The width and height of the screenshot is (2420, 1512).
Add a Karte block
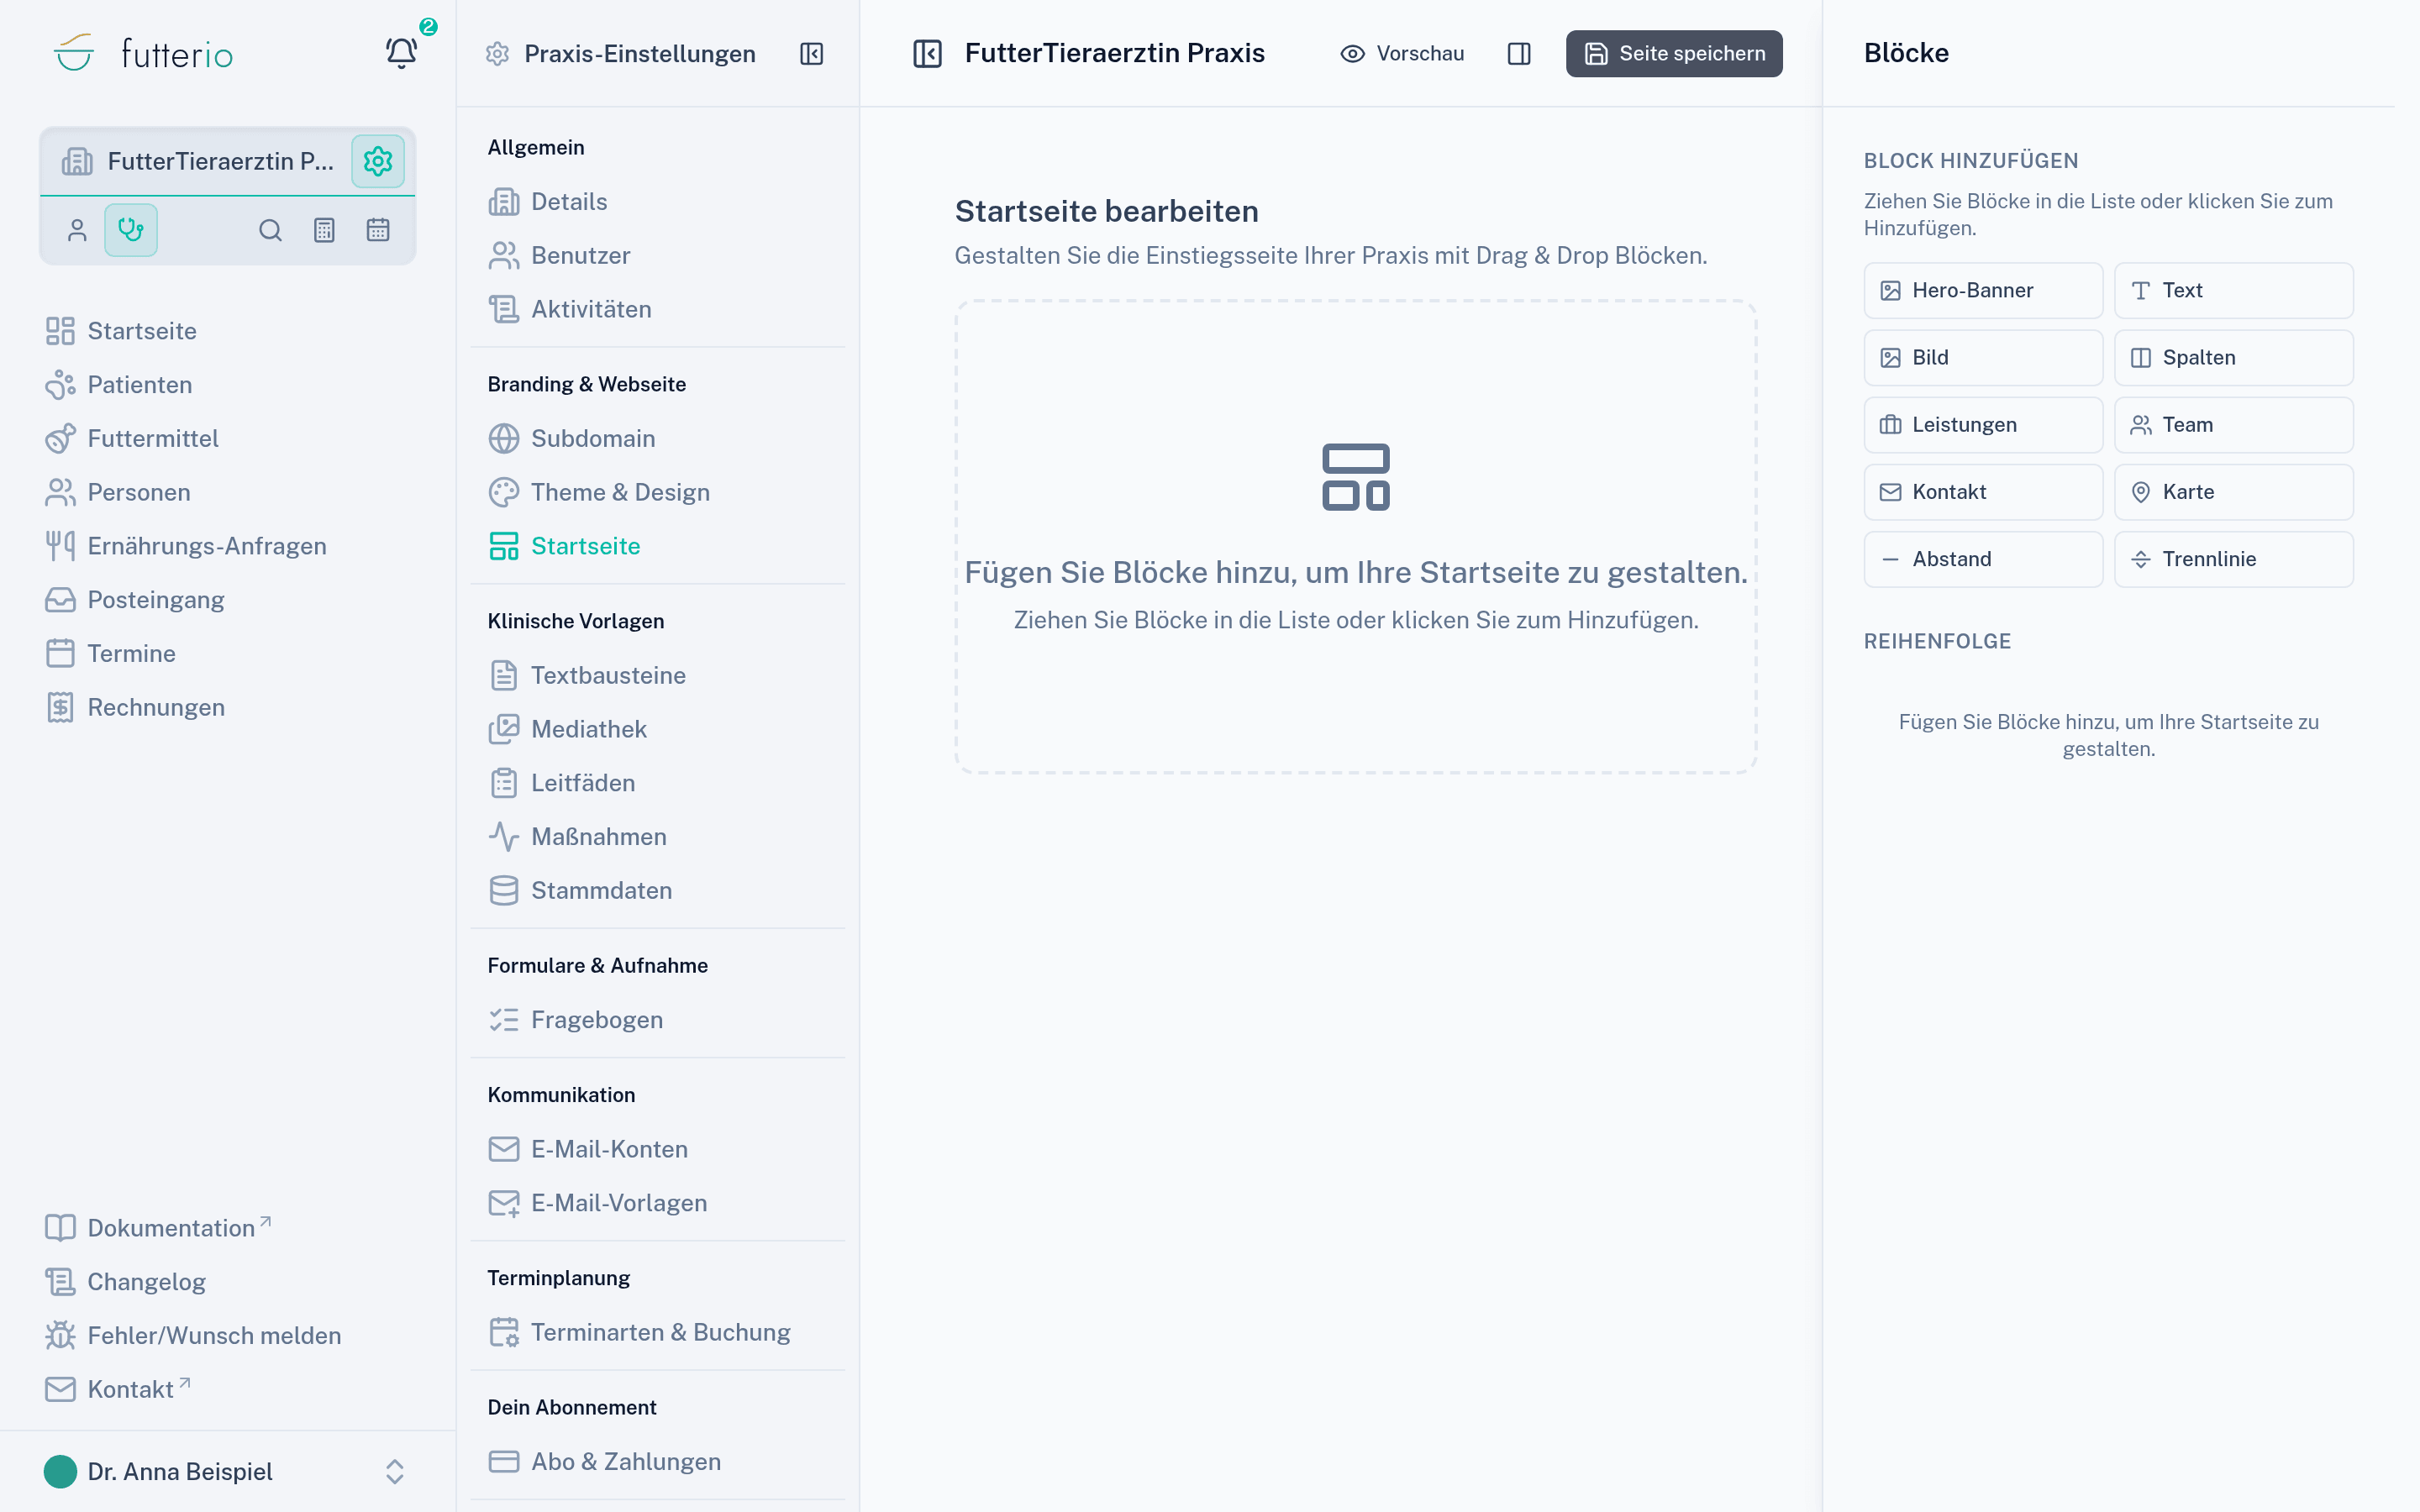[2233, 492]
